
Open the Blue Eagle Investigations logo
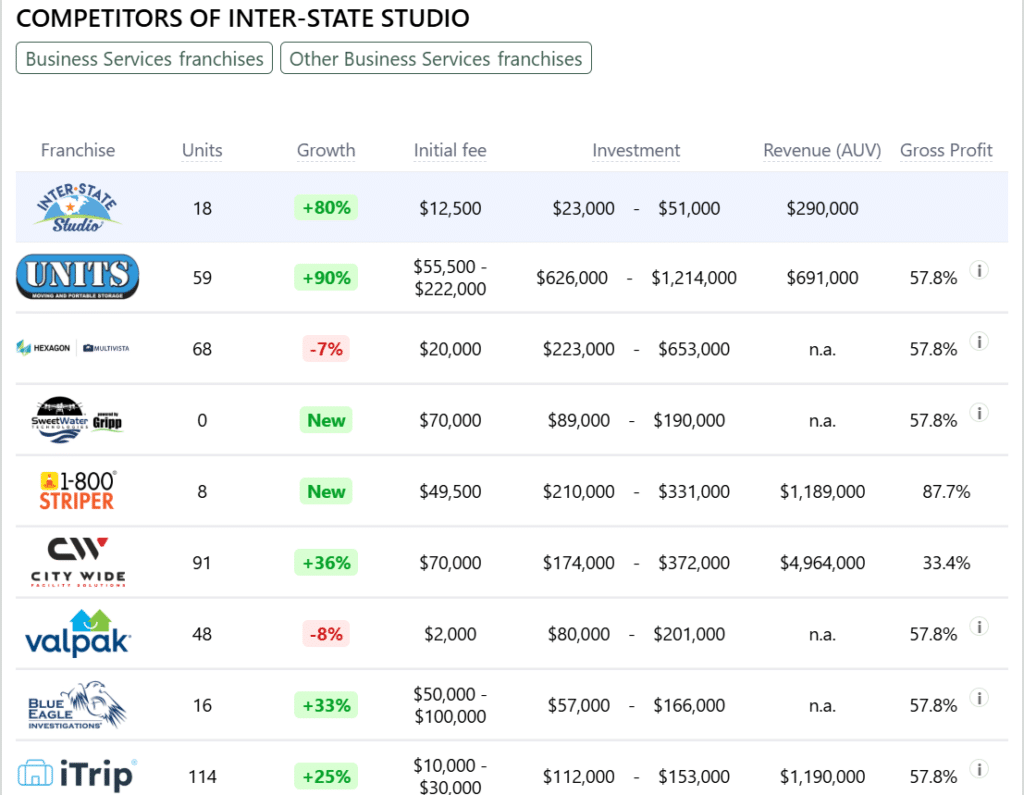click(x=77, y=705)
